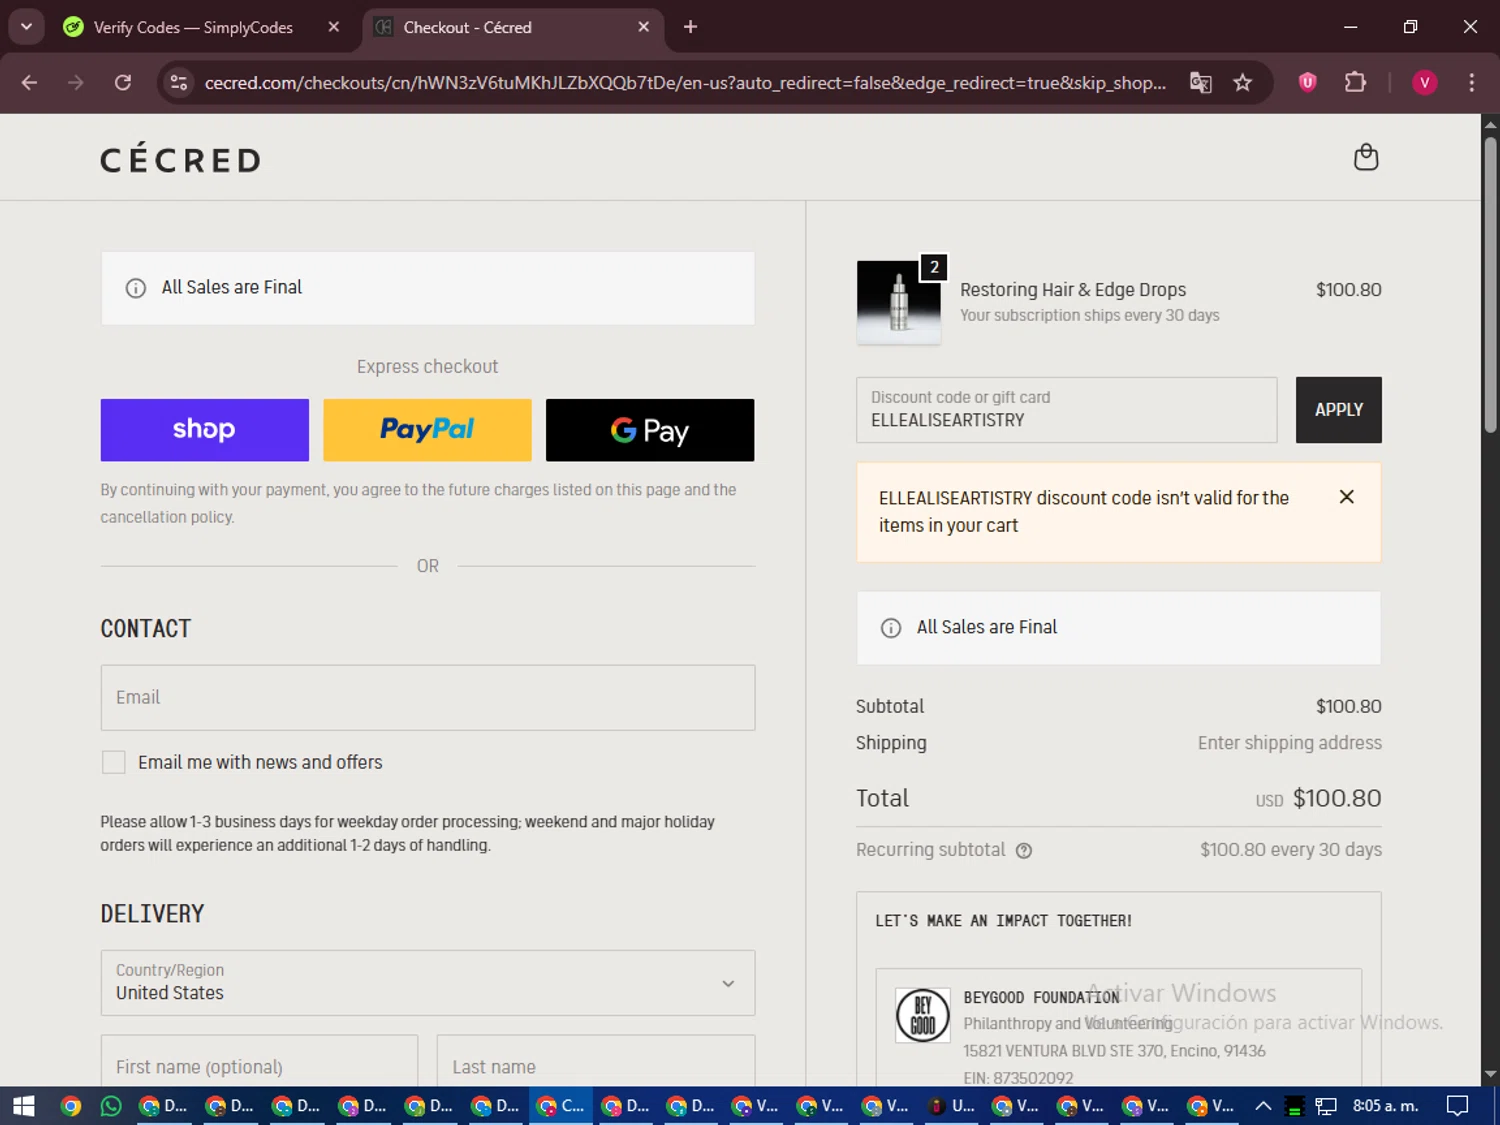Click the scrollbar up arrow

pos(1490,124)
